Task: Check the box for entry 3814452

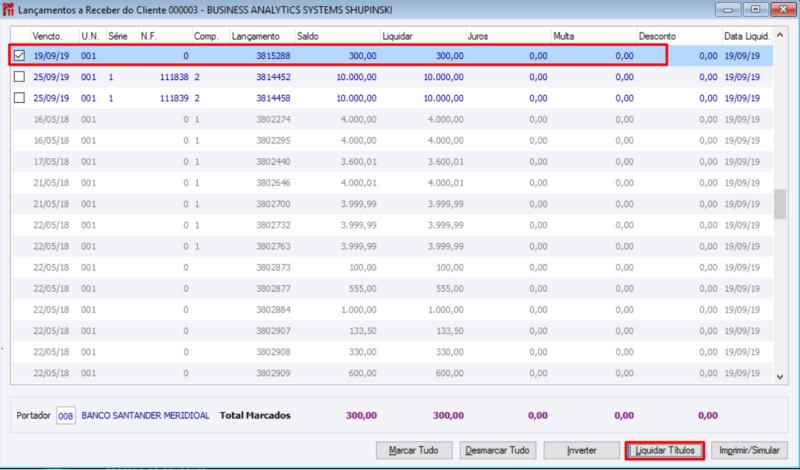Action: [19, 77]
